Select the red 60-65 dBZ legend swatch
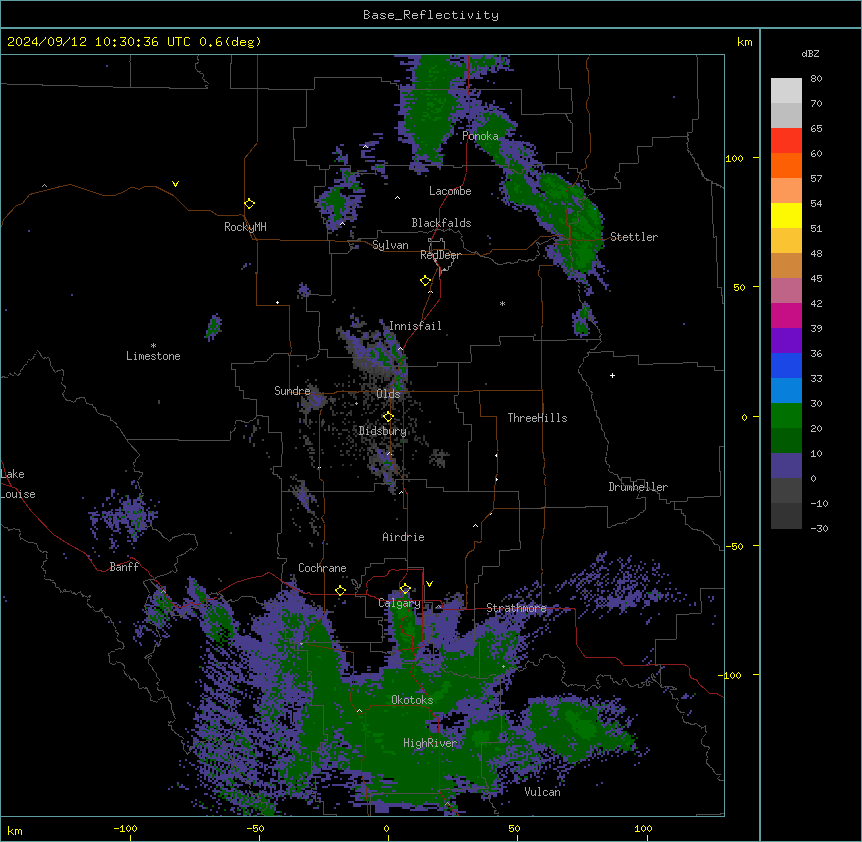 [x=786, y=140]
